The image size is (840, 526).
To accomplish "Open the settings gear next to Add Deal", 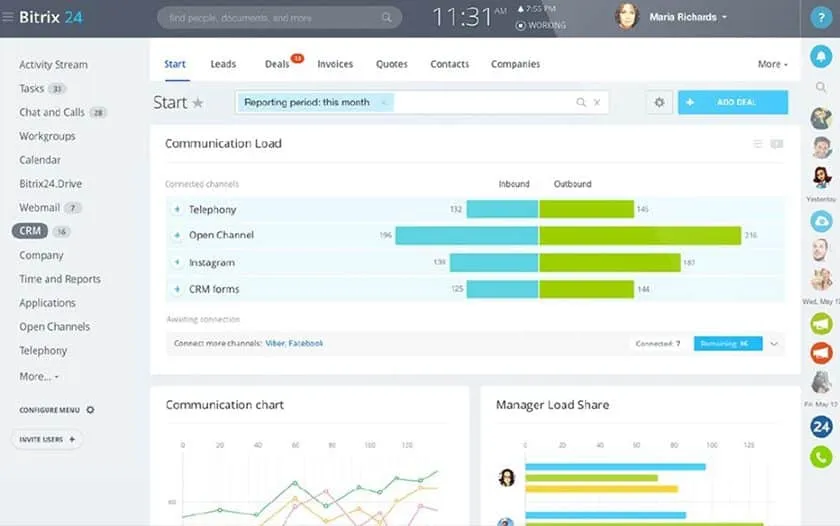I will tap(659, 102).
